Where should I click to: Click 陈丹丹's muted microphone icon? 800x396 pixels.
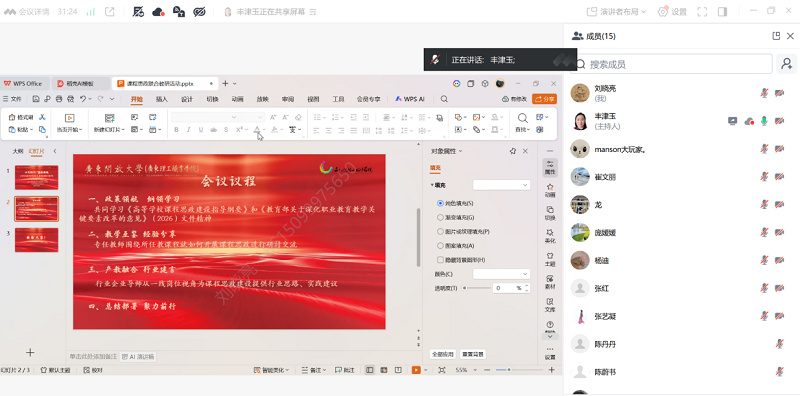click(x=779, y=344)
